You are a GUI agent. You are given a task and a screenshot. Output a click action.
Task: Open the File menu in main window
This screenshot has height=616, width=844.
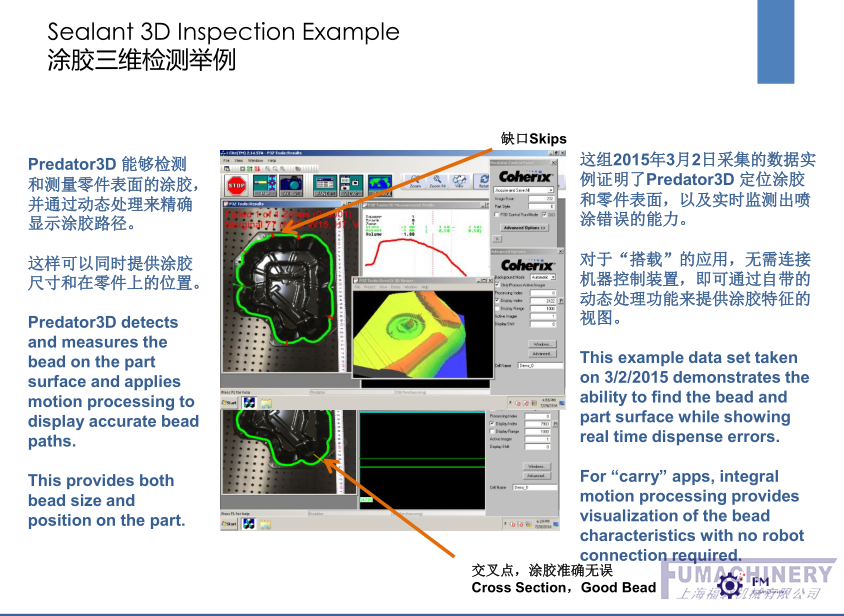(x=226, y=160)
